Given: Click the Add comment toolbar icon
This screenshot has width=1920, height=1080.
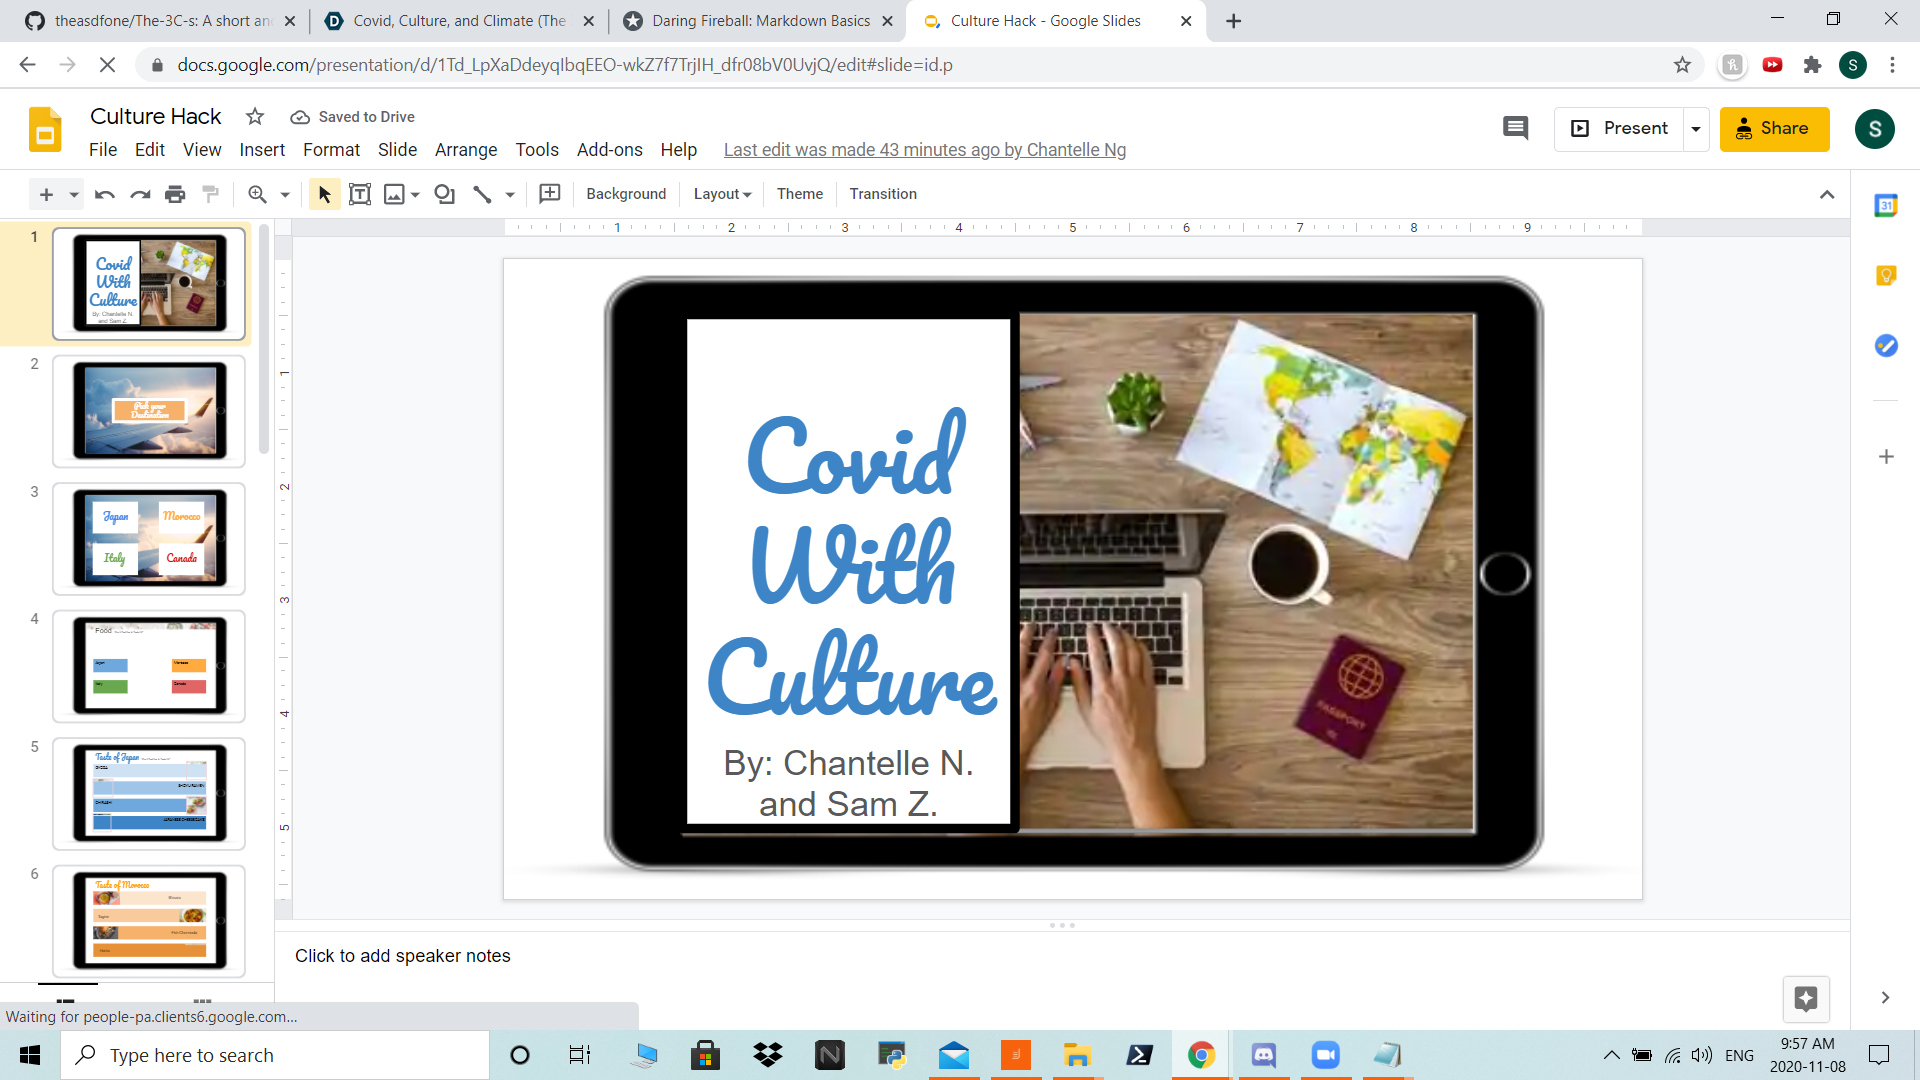Looking at the screenshot, I should (550, 194).
